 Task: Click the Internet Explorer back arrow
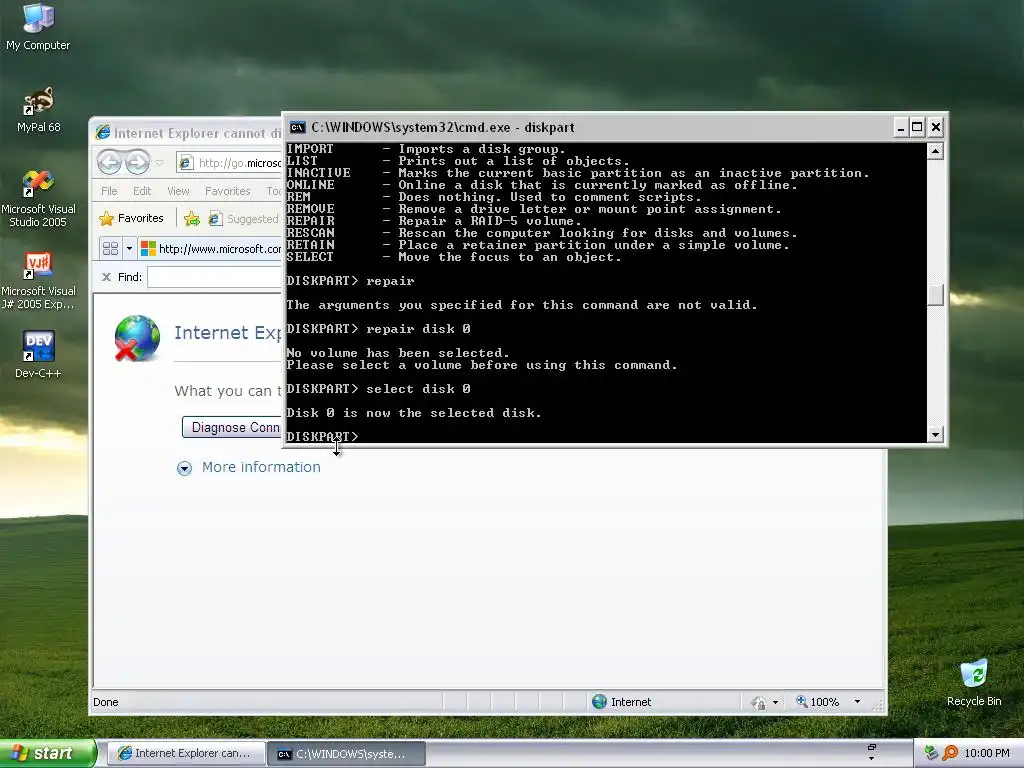(x=110, y=162)
